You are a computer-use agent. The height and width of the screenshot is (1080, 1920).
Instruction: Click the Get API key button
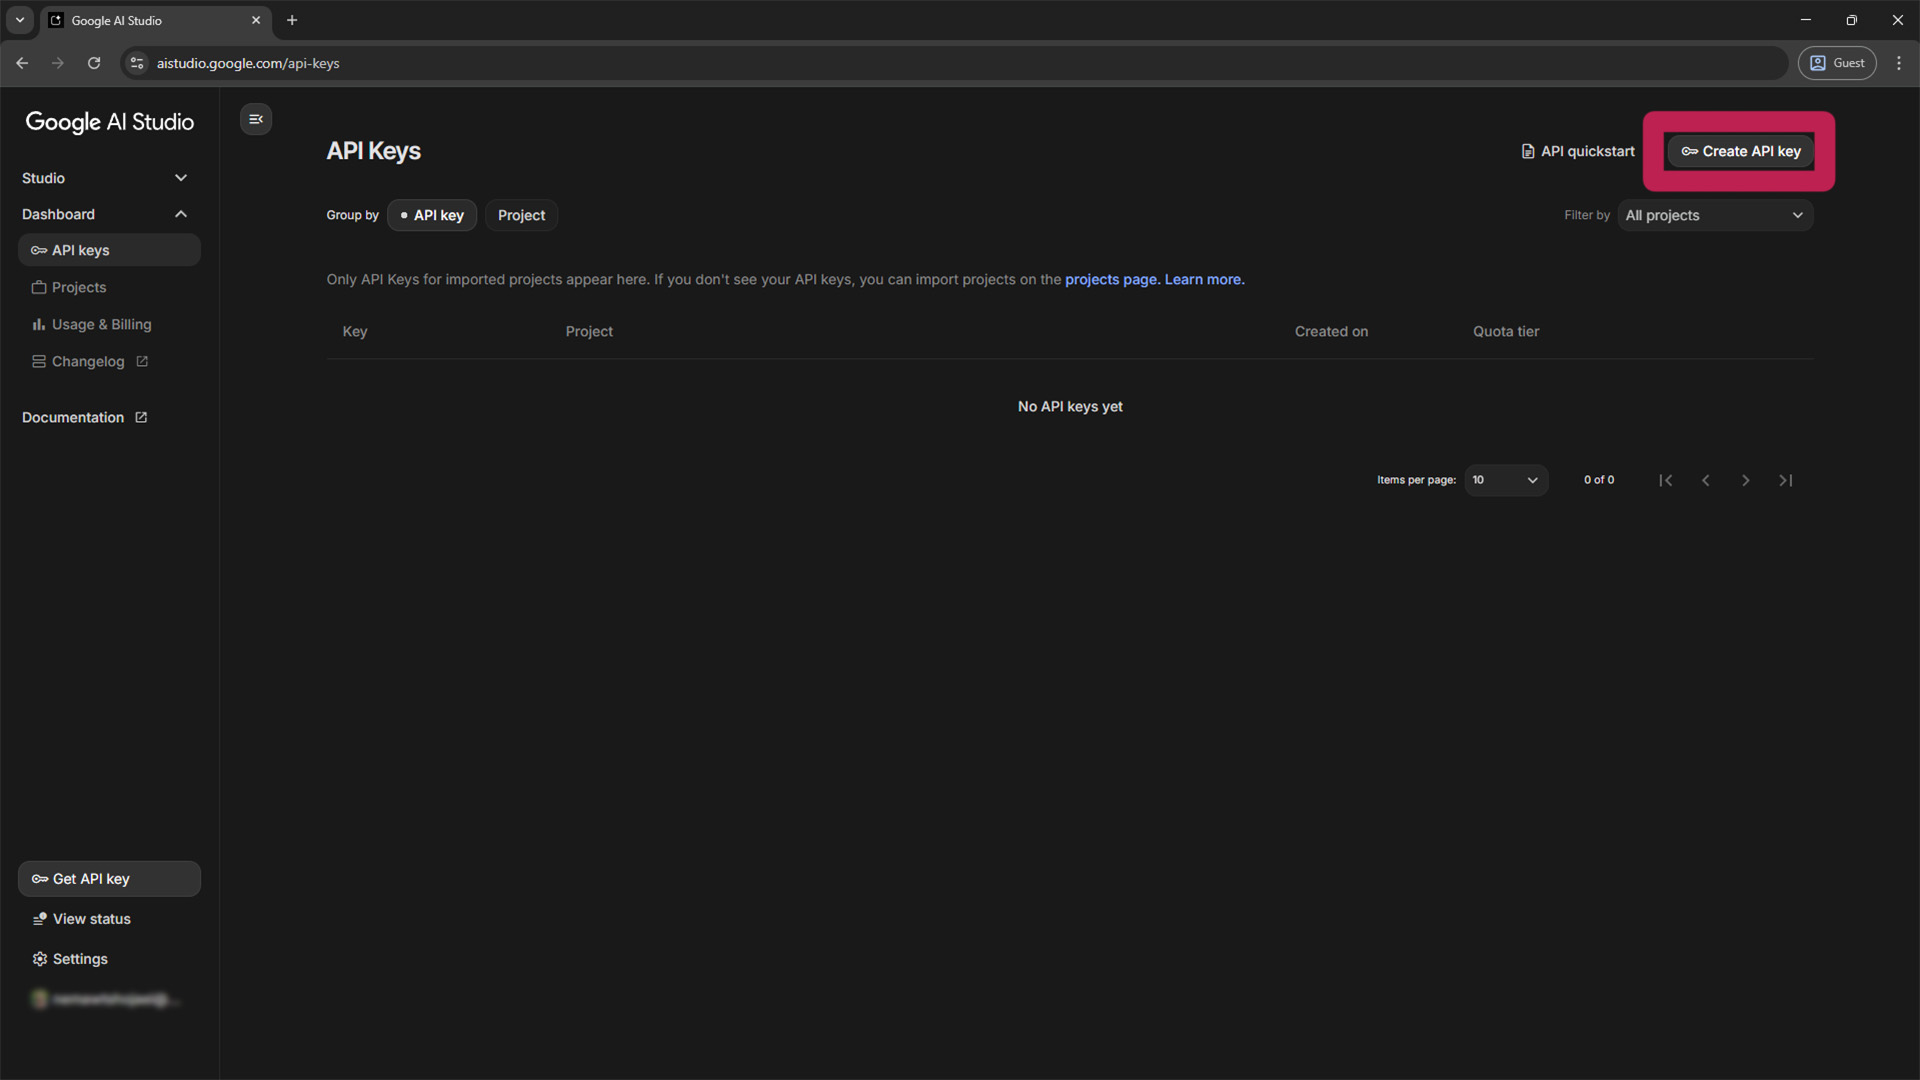[109, 879]
